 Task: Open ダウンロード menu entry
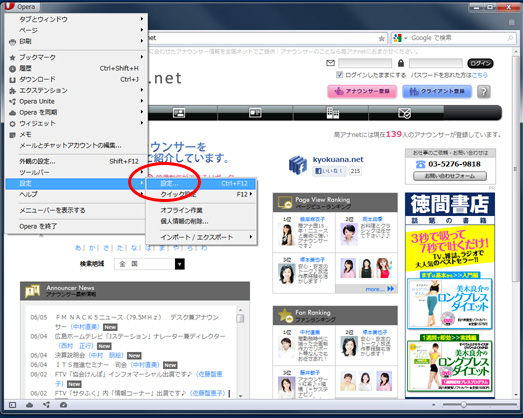[x=76, y=79]
